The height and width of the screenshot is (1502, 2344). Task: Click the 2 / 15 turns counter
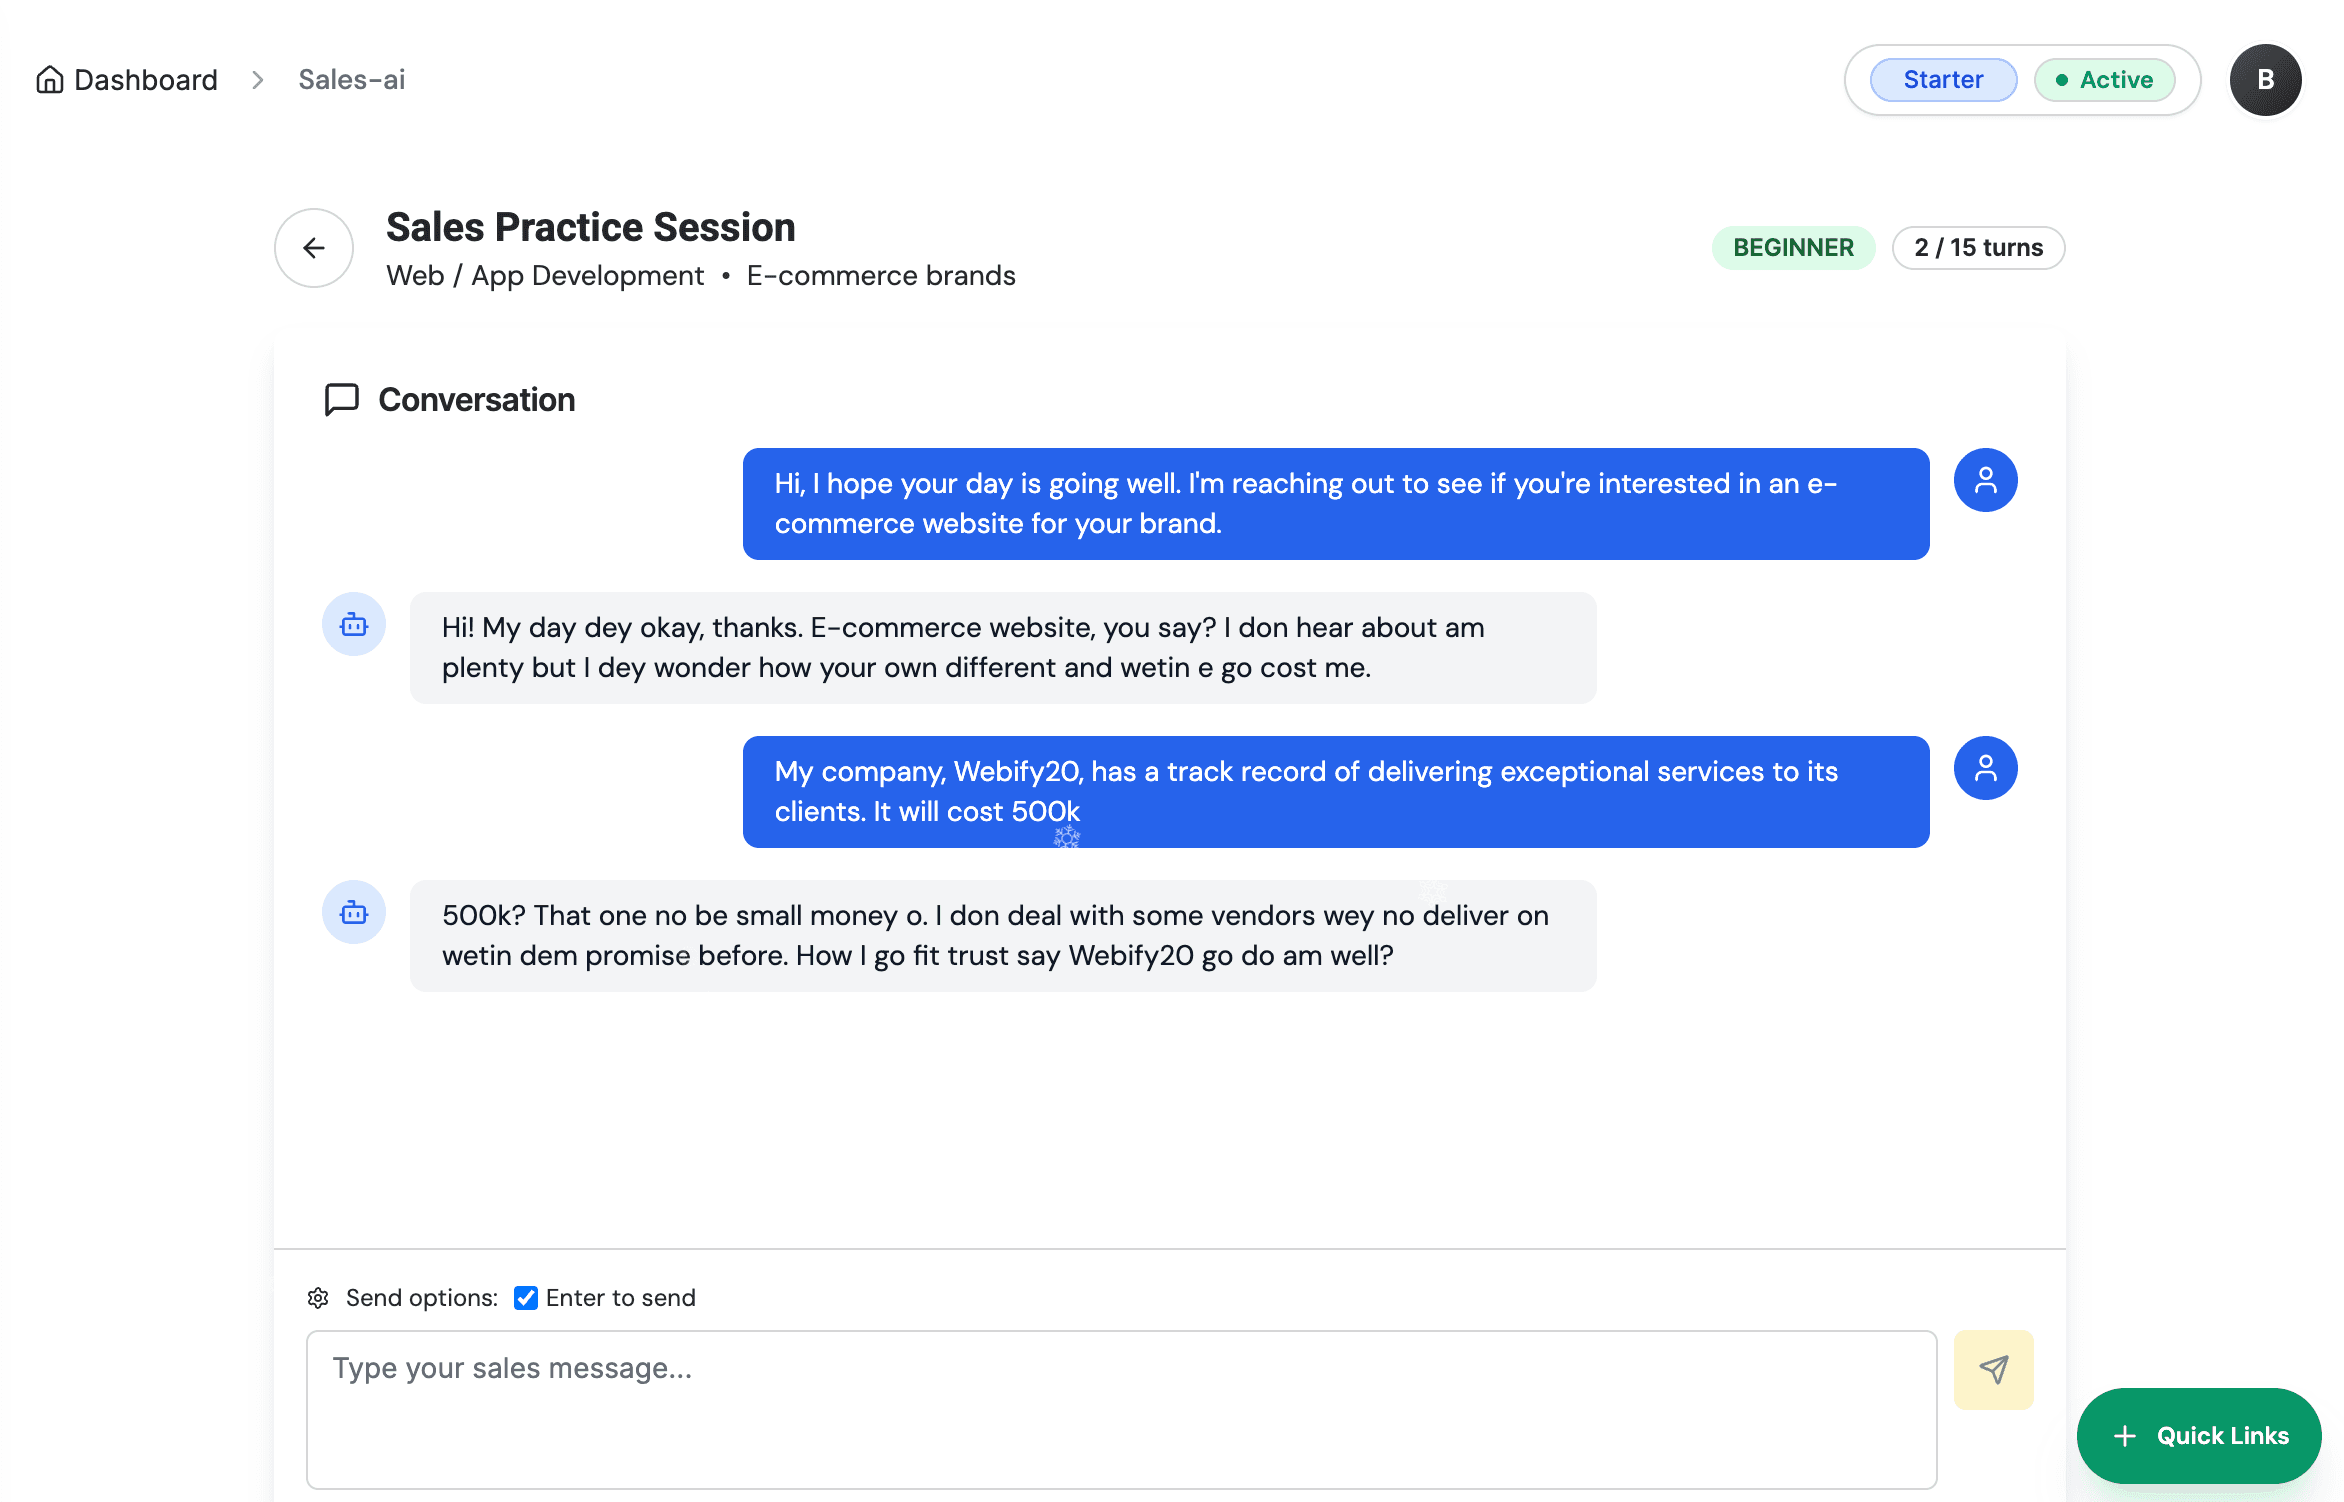click(1977, 247)
